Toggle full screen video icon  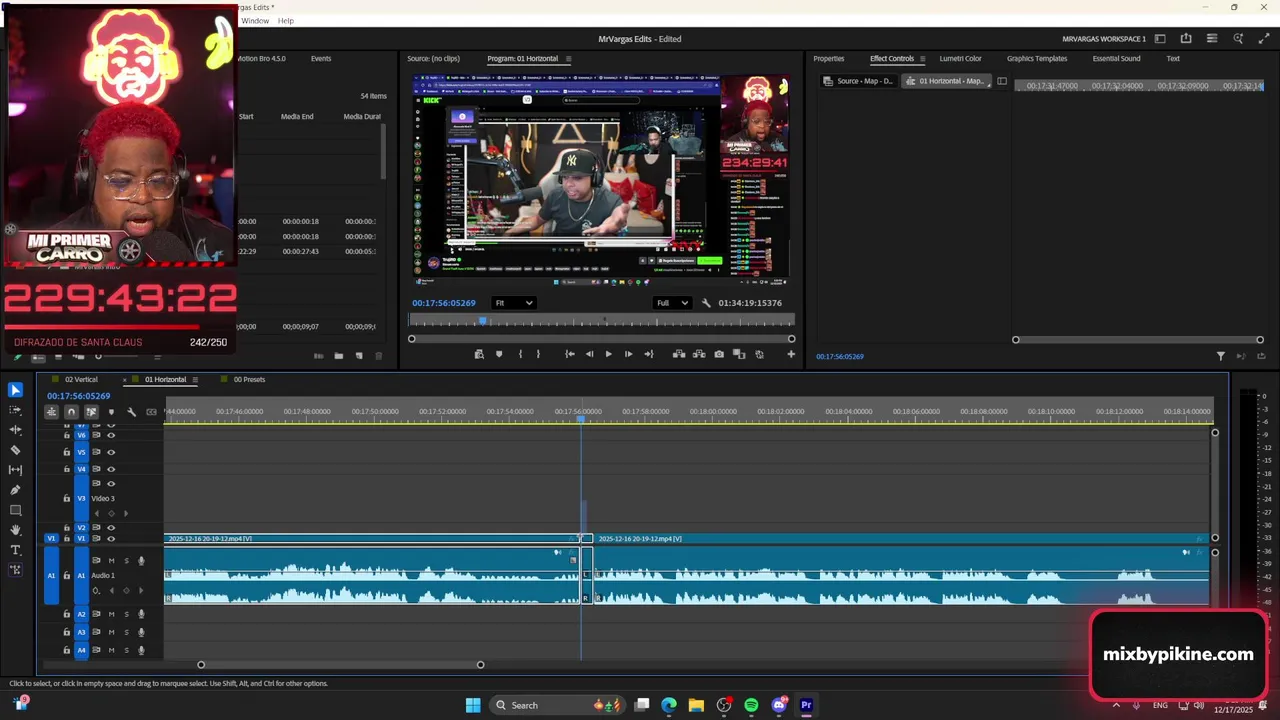click(x=1265, y=39)
